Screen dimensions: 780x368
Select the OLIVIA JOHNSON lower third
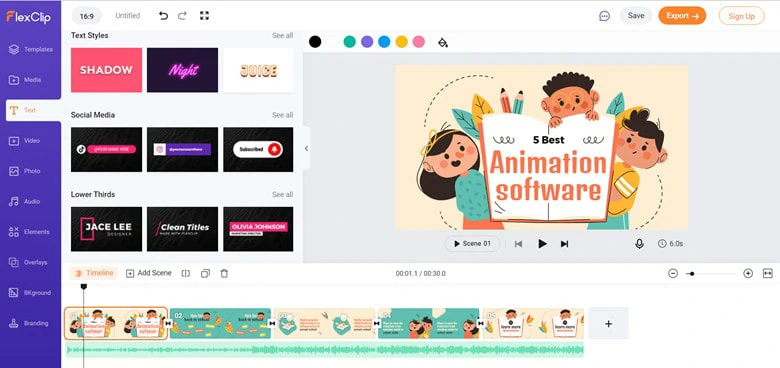[258, 229]
